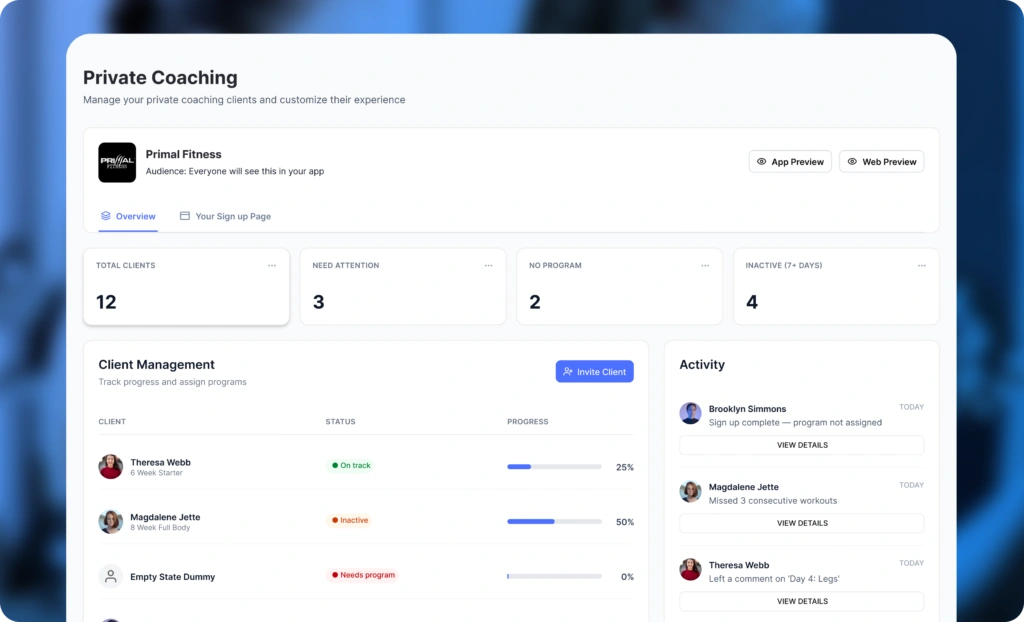Click the Invite Client button
1024x622 pixels.
click(x=594, y=371)
